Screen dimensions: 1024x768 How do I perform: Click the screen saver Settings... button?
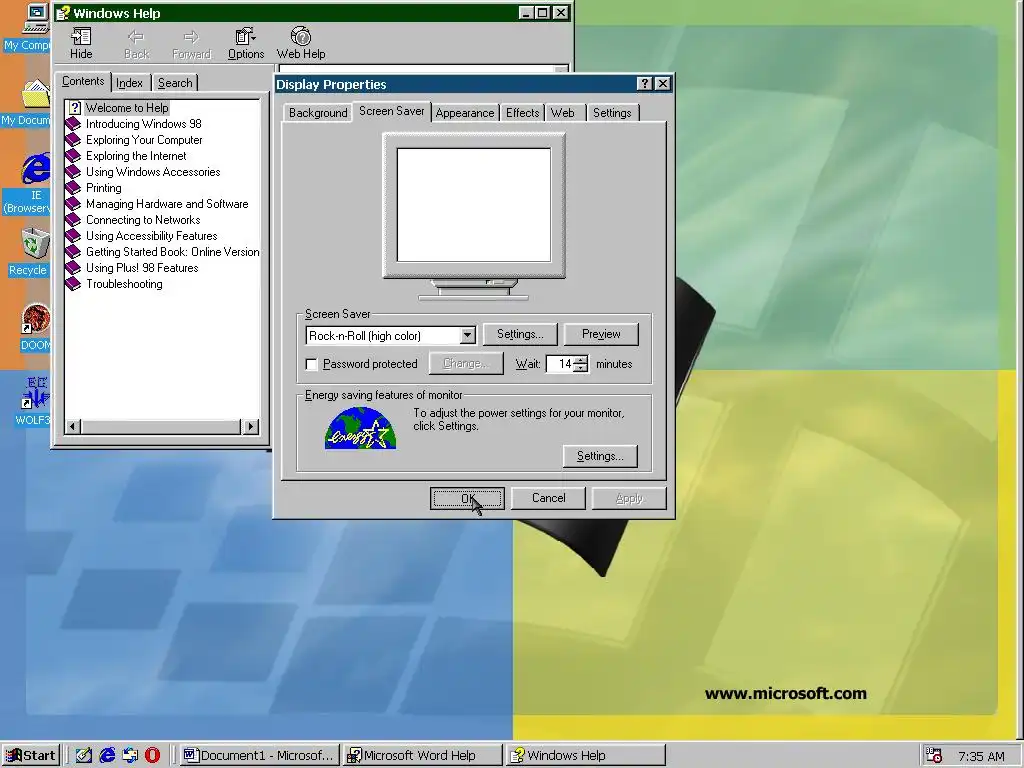[x=520, y=334]
